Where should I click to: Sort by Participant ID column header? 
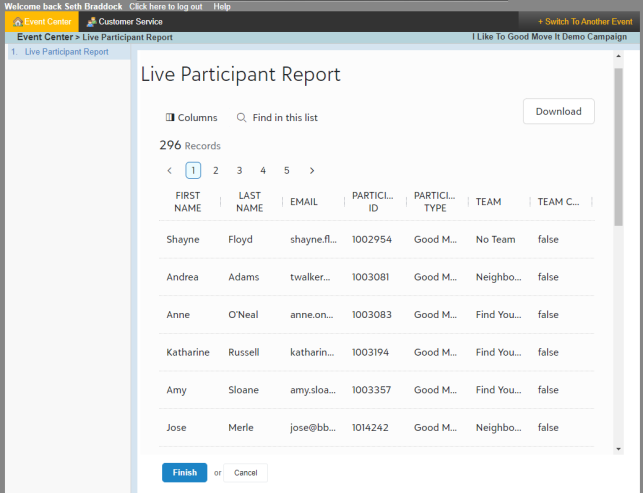pos(372,202)
